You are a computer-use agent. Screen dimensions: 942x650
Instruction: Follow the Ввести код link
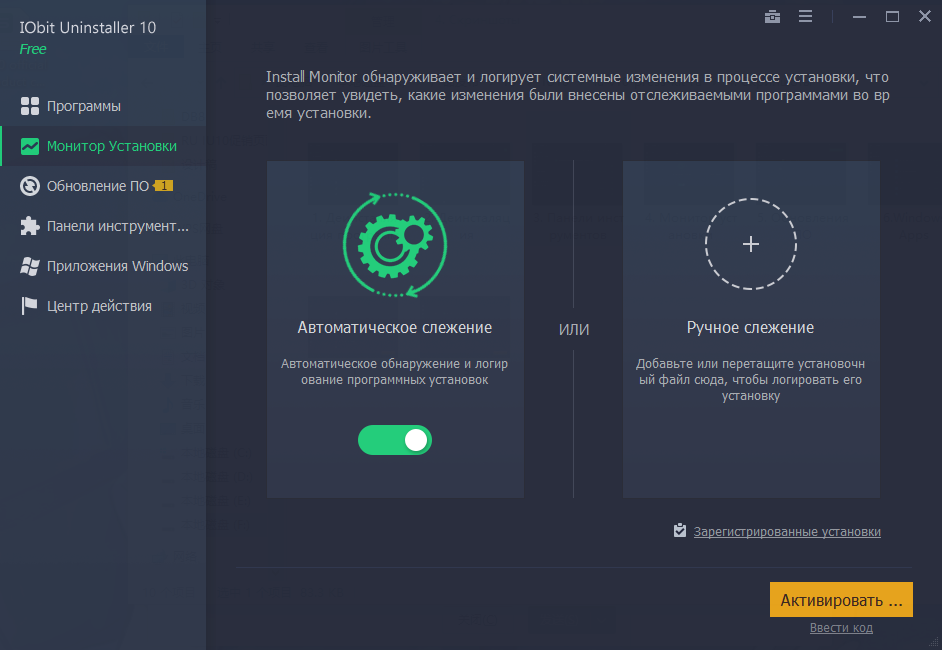click(841, 628)
